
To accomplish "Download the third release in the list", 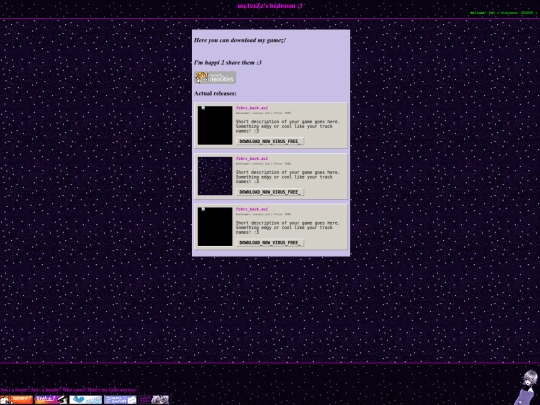I will click(x=270, y=242).
